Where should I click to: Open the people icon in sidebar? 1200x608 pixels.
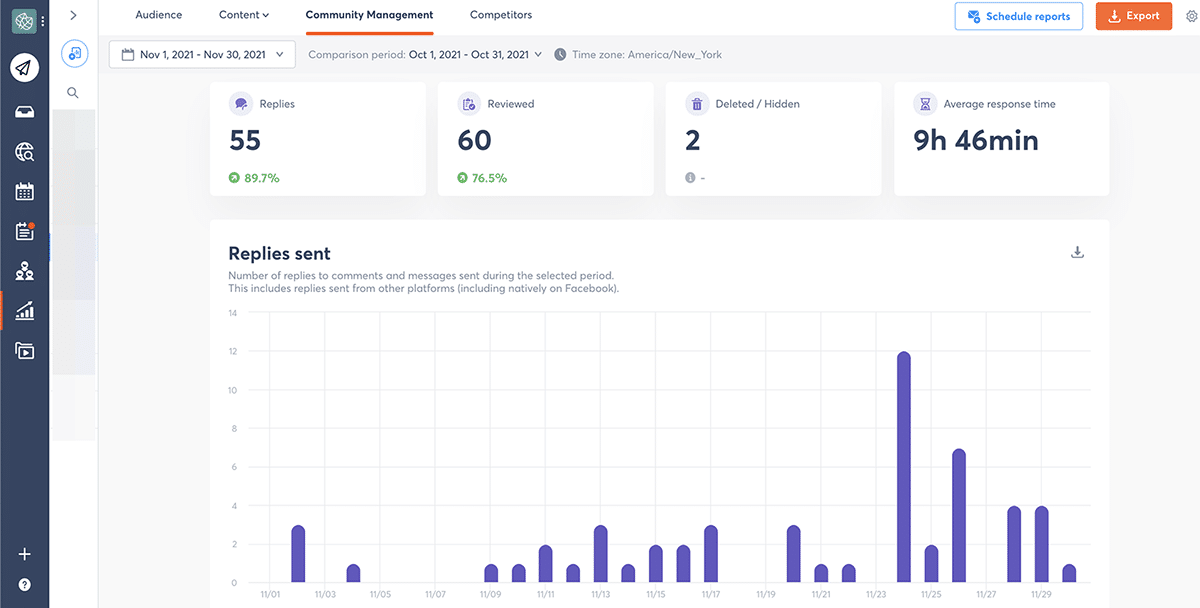(x=24, y=272)
